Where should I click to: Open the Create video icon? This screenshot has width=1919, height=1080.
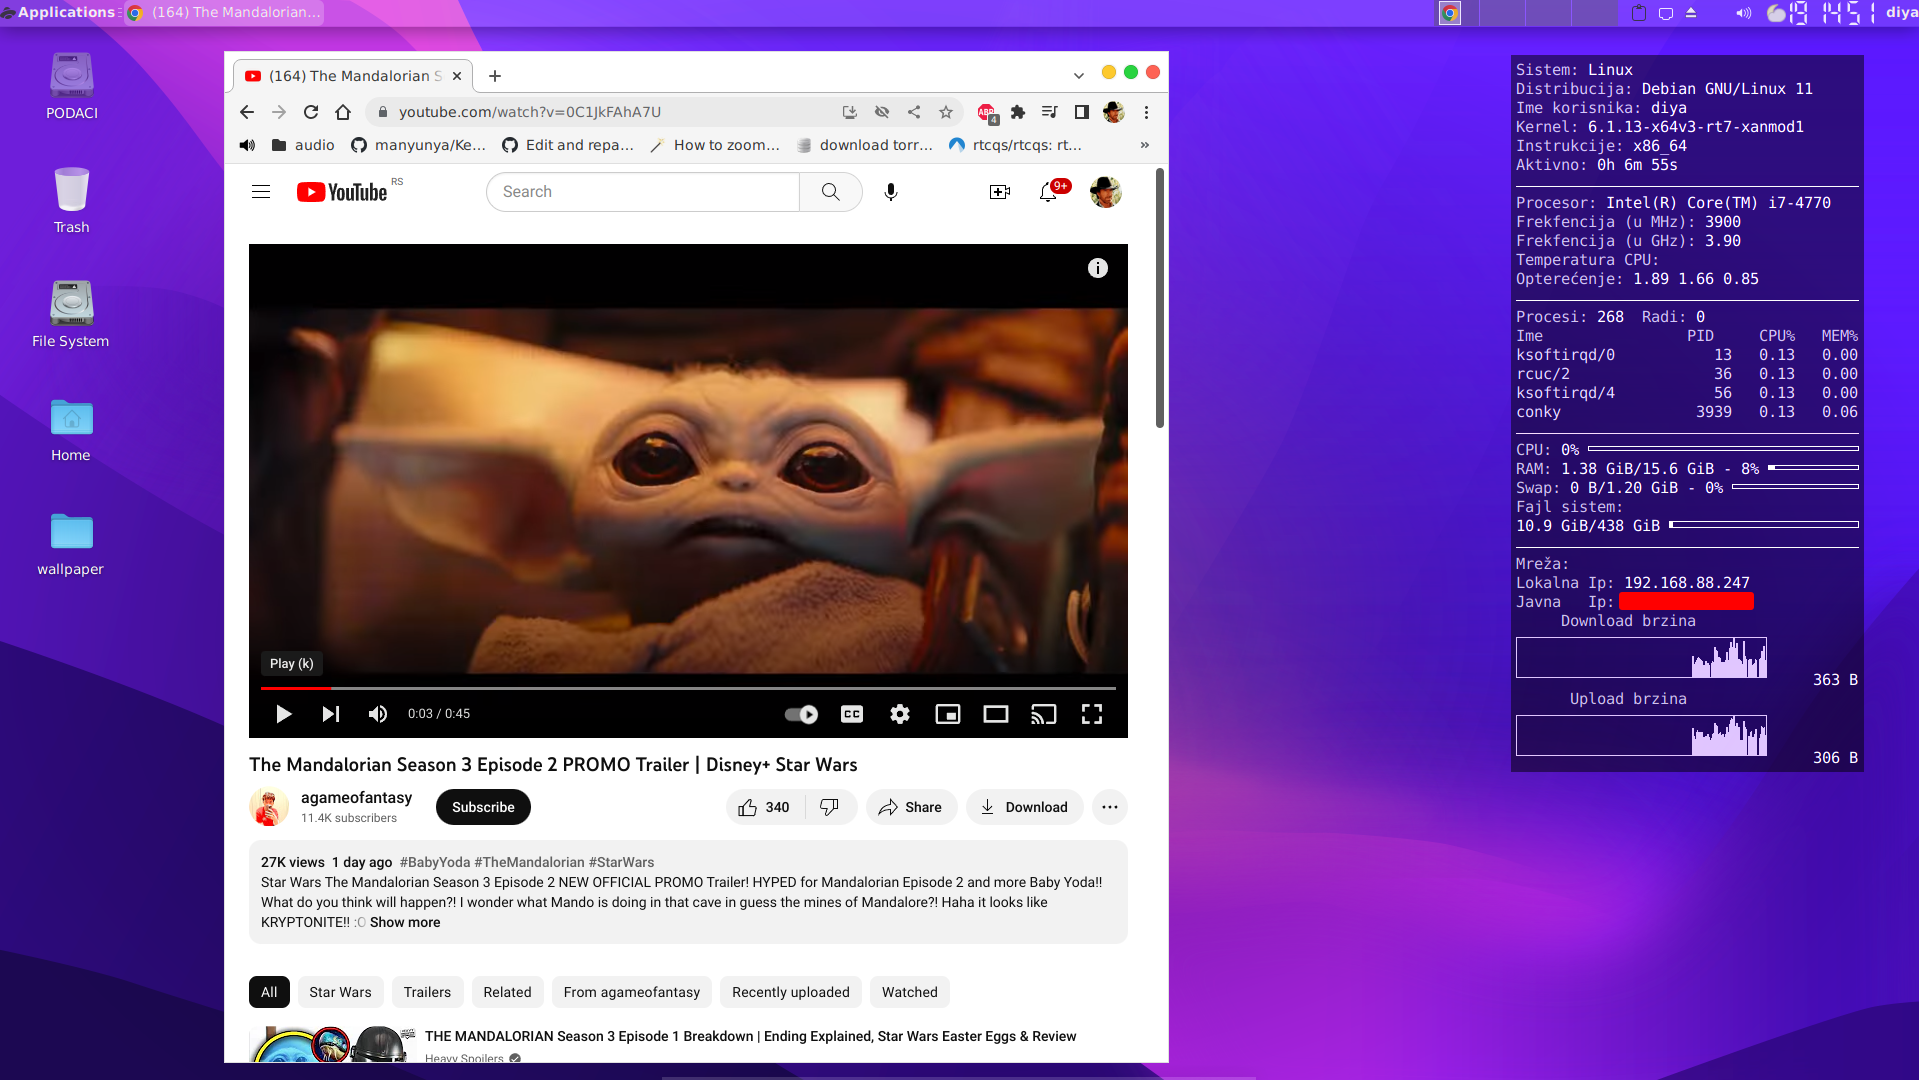[1000, 192]
